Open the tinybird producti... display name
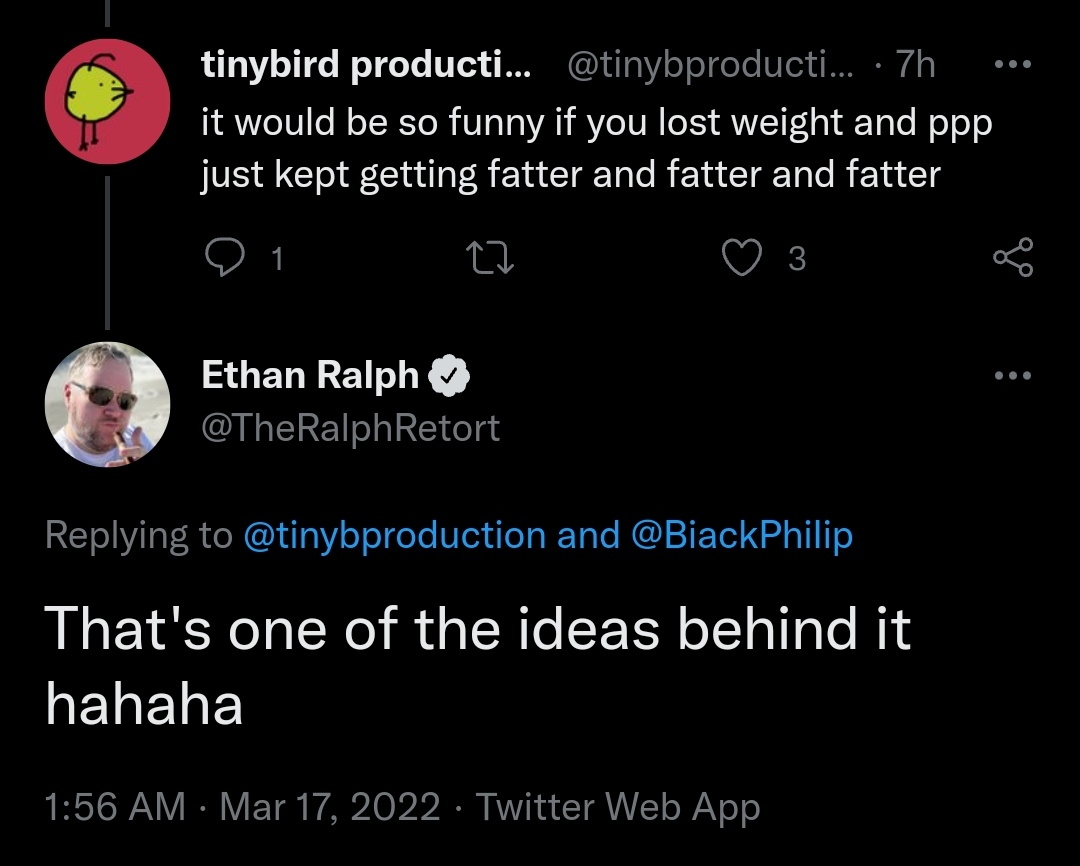 coord(366,65)
